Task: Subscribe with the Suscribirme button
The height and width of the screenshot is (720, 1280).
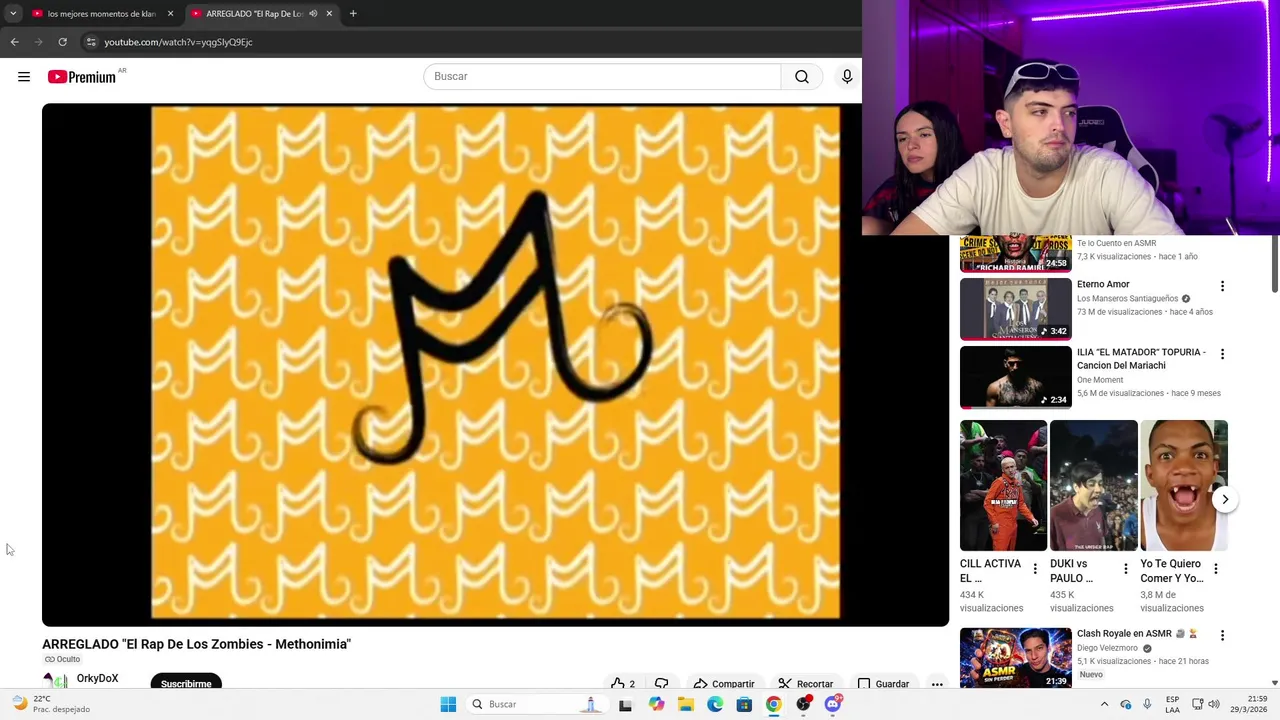Action: [x=186, y=683]
